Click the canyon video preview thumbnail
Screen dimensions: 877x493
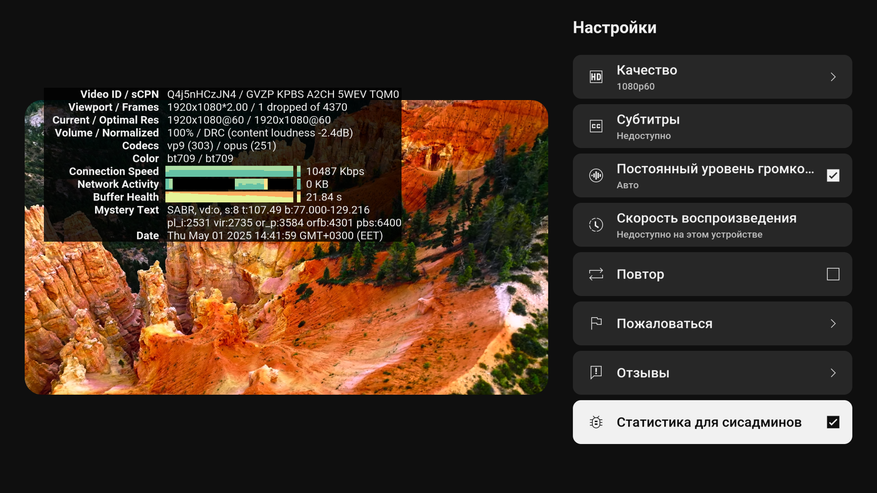pyautogui.click(x=286, y=247)
